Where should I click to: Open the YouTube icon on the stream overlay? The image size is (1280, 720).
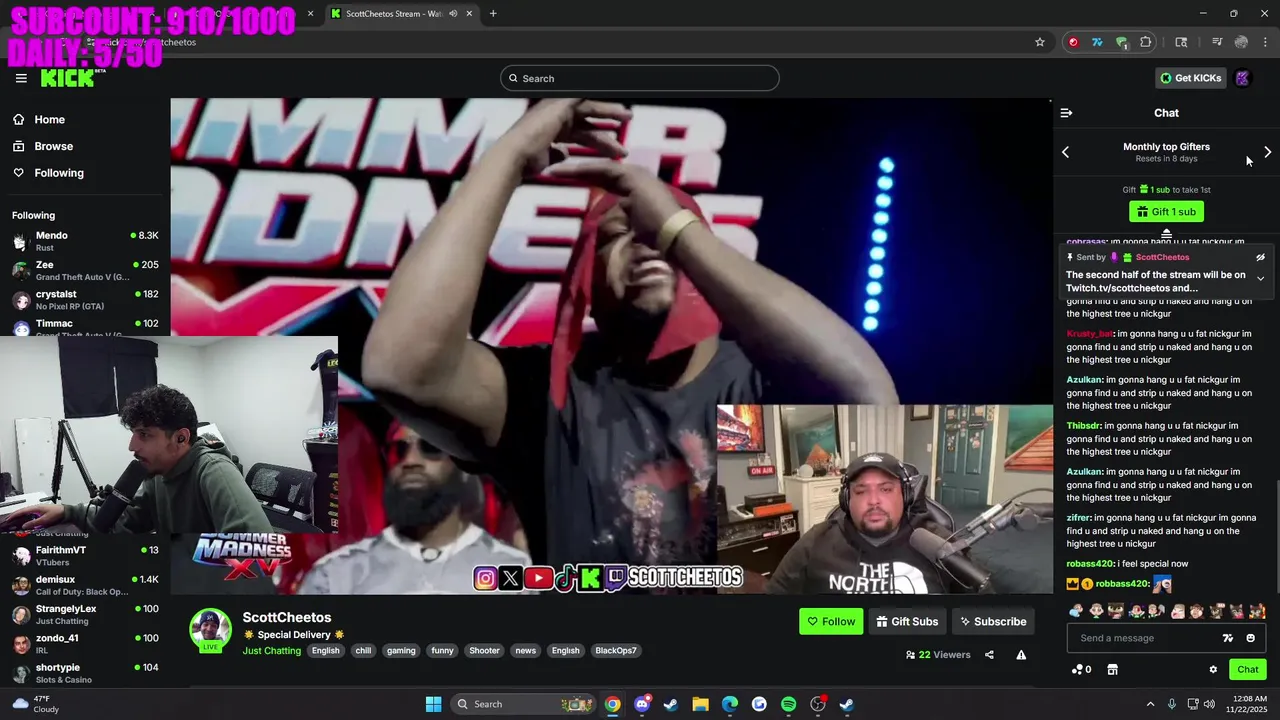538,578
